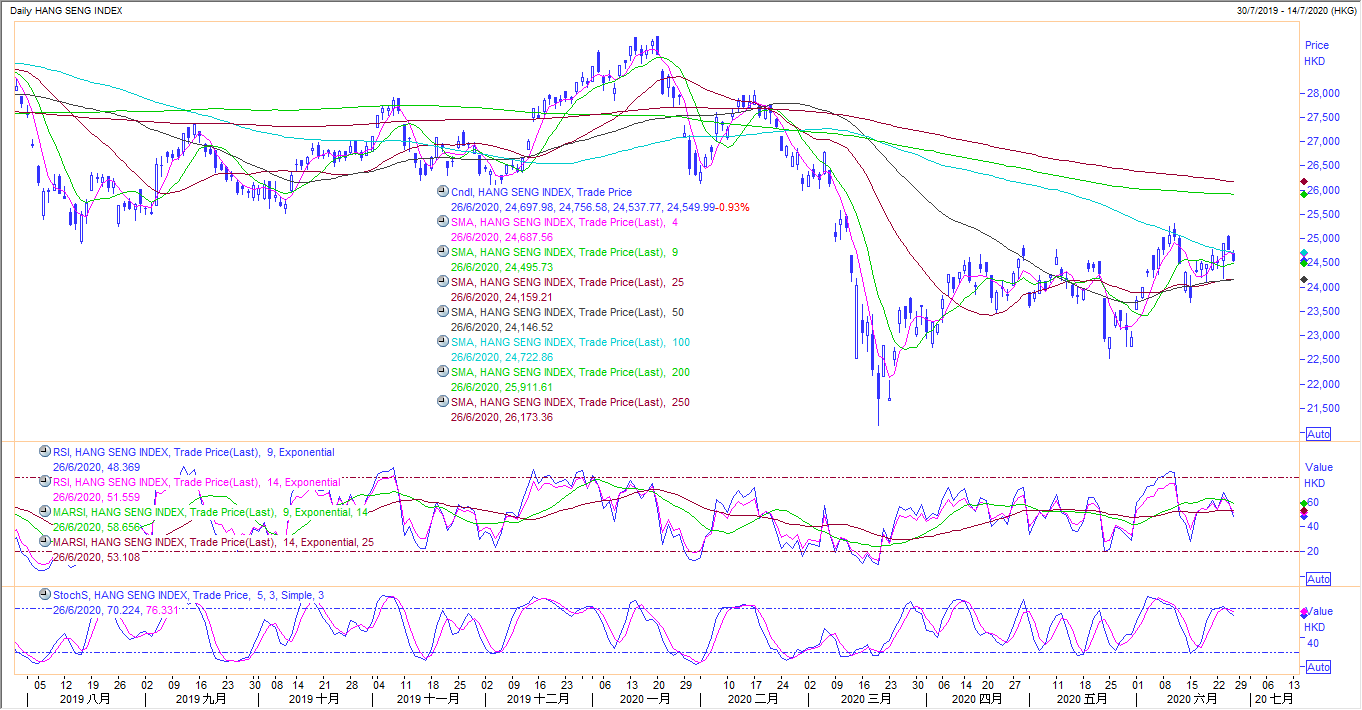
Task: Click the SMA 100 value '24,722.86'
Action: pos(530,357)
